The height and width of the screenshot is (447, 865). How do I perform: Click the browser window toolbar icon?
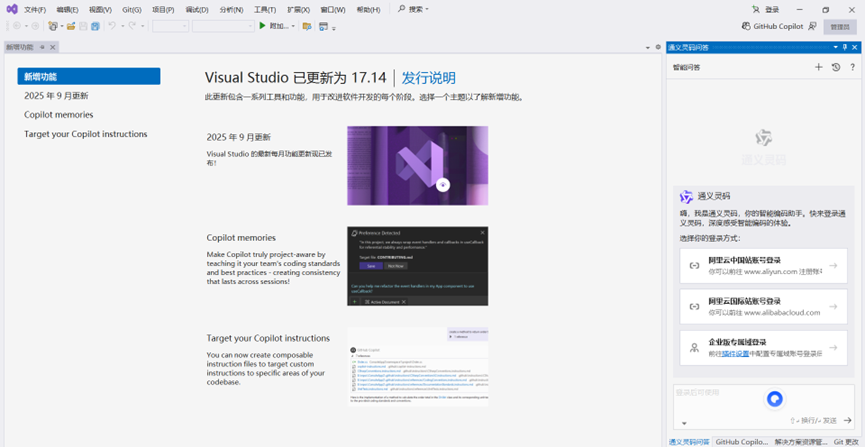click(x=323, y=26)
